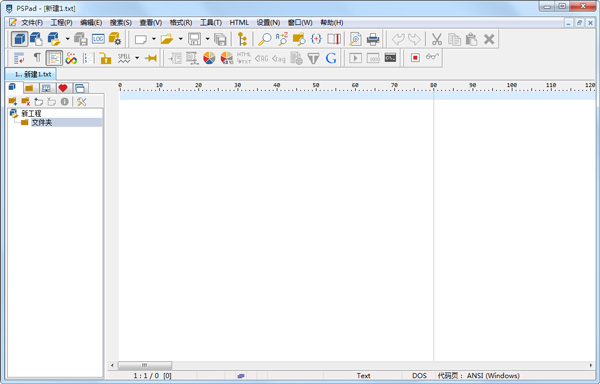Click the matching bracket icon
The width and height of the screenshot is (600, 384).
tap(316, 39)
